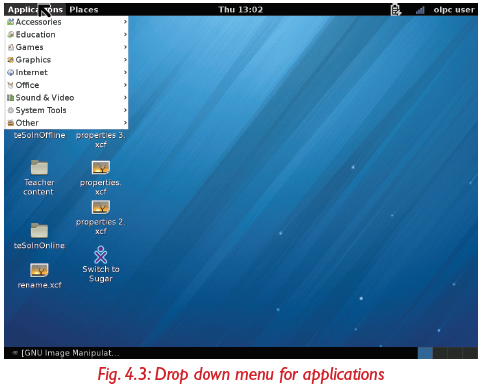Viewport: 501px width, 388px height.
Task: Select the properties 2.xcf image icon
Action: pos(101,207)
